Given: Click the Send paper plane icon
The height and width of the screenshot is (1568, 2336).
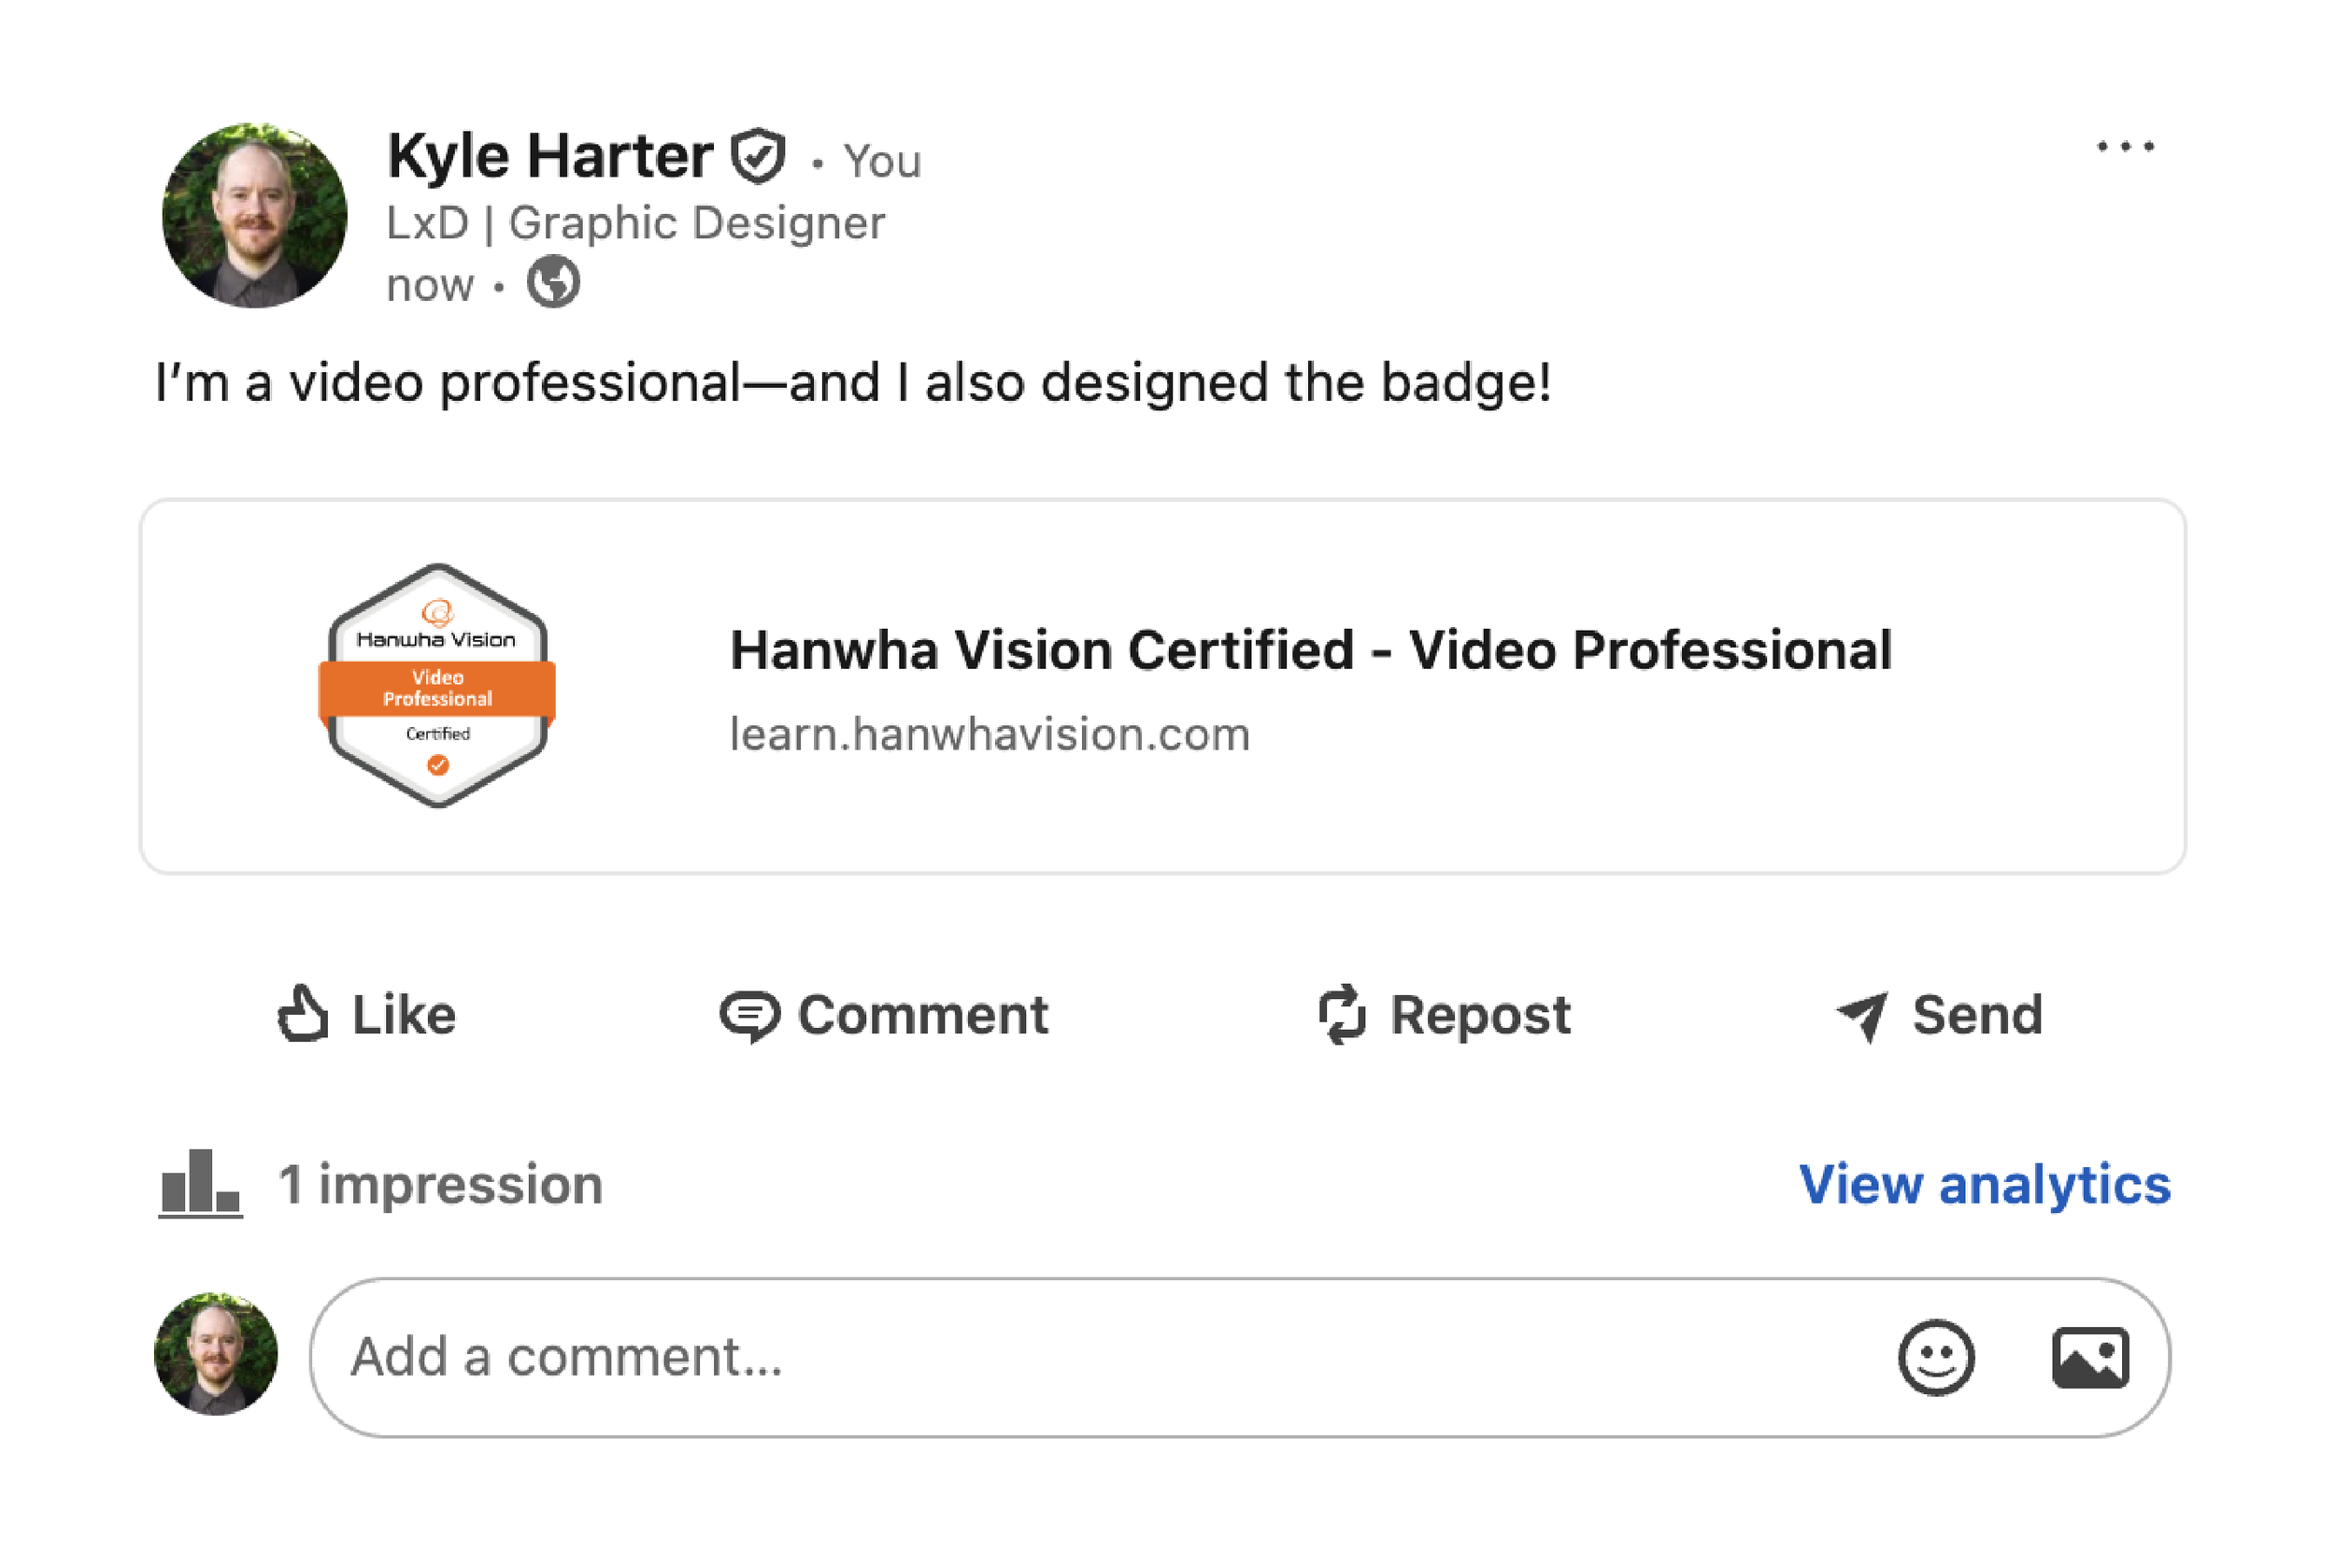Looking at the screenshot, I should pyautogui.click(x=1863, y=1016).
